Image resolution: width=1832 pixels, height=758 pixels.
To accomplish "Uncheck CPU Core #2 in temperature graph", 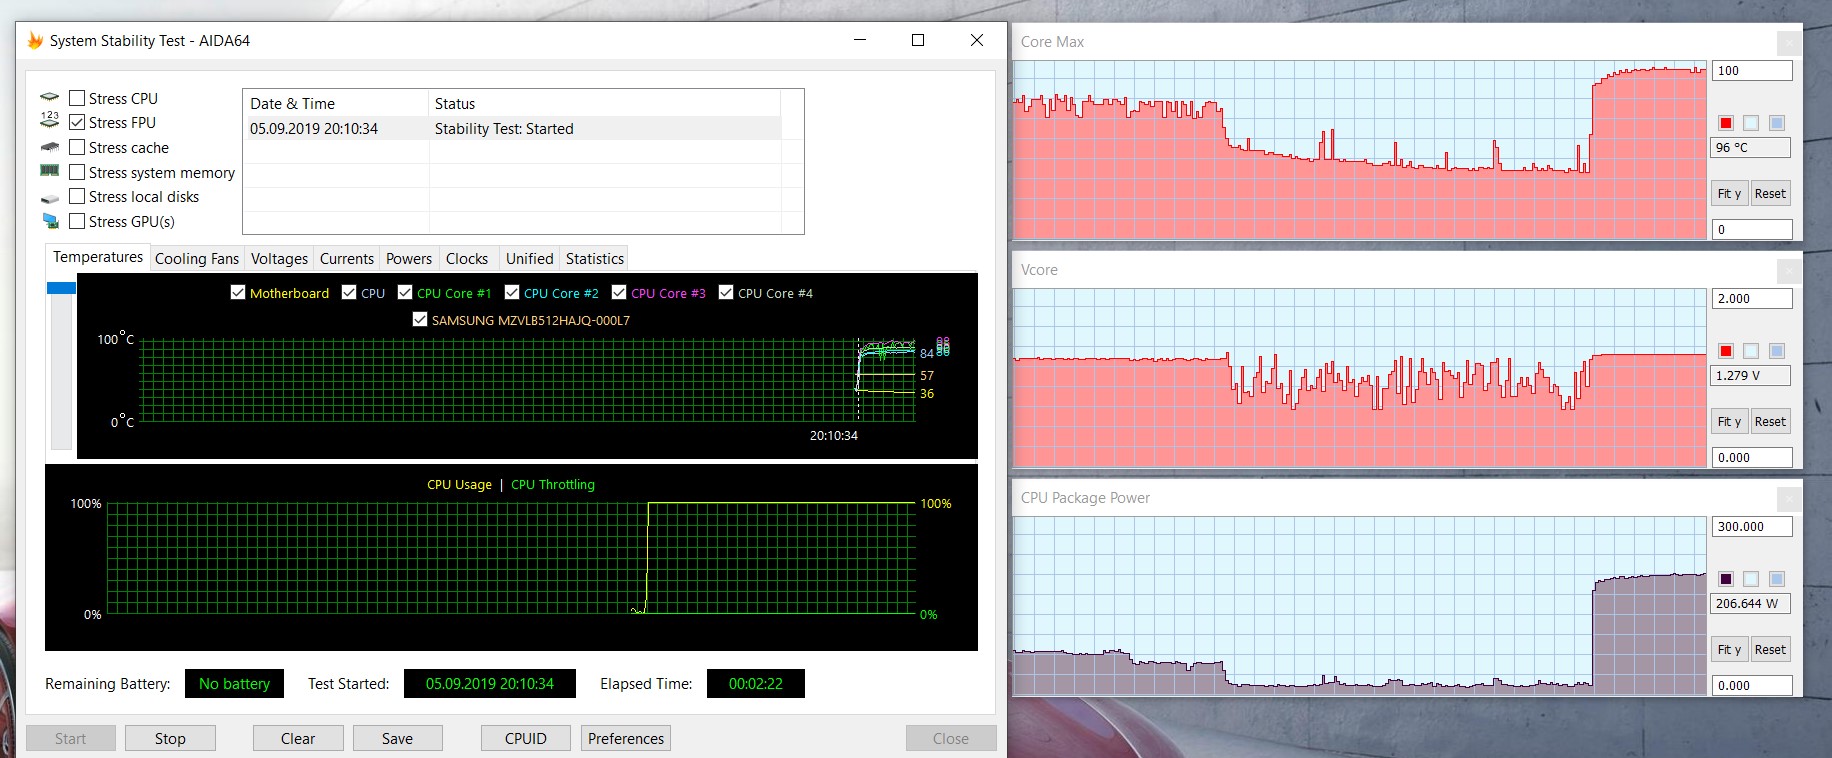I will point(512,292).
